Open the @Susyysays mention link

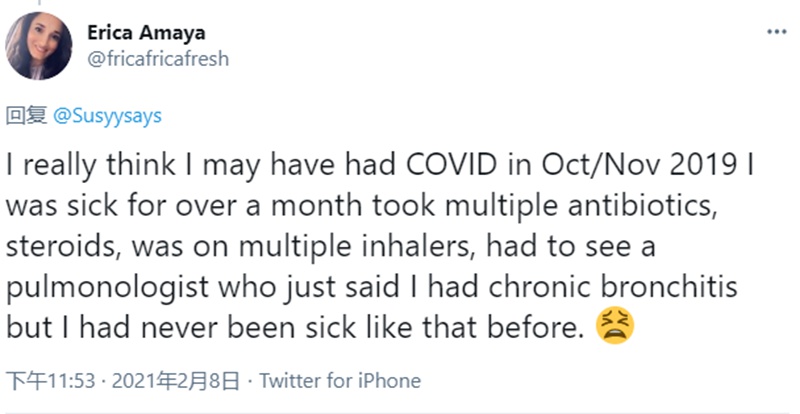click(107, 116)
